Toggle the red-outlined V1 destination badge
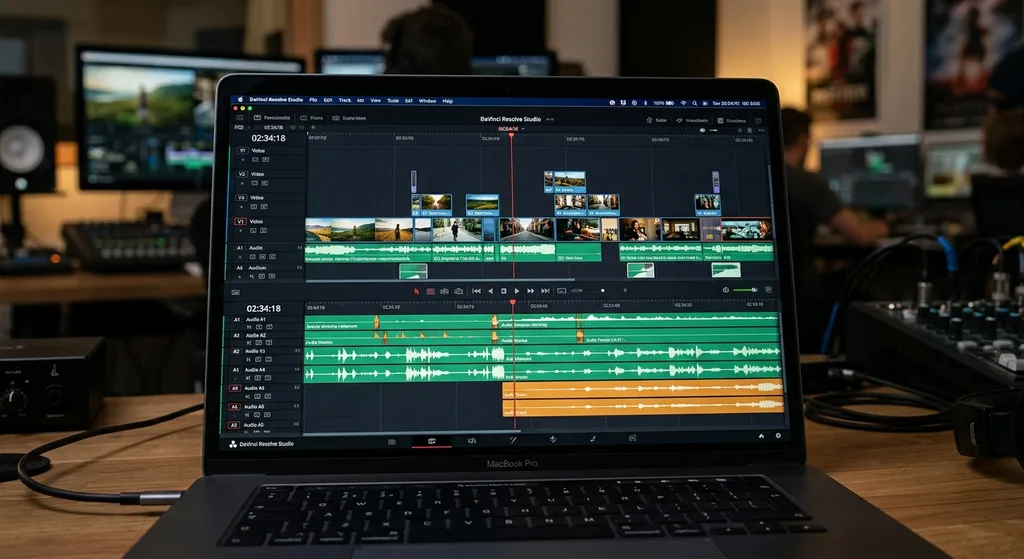This screenshot has width=1024, height=559. pos(240,221)
